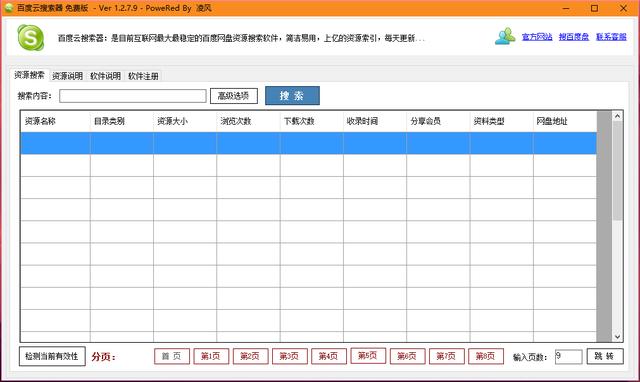Click the 跳转 jump button
The height and width of the screenshot is (382, 640).
[605, 356]
